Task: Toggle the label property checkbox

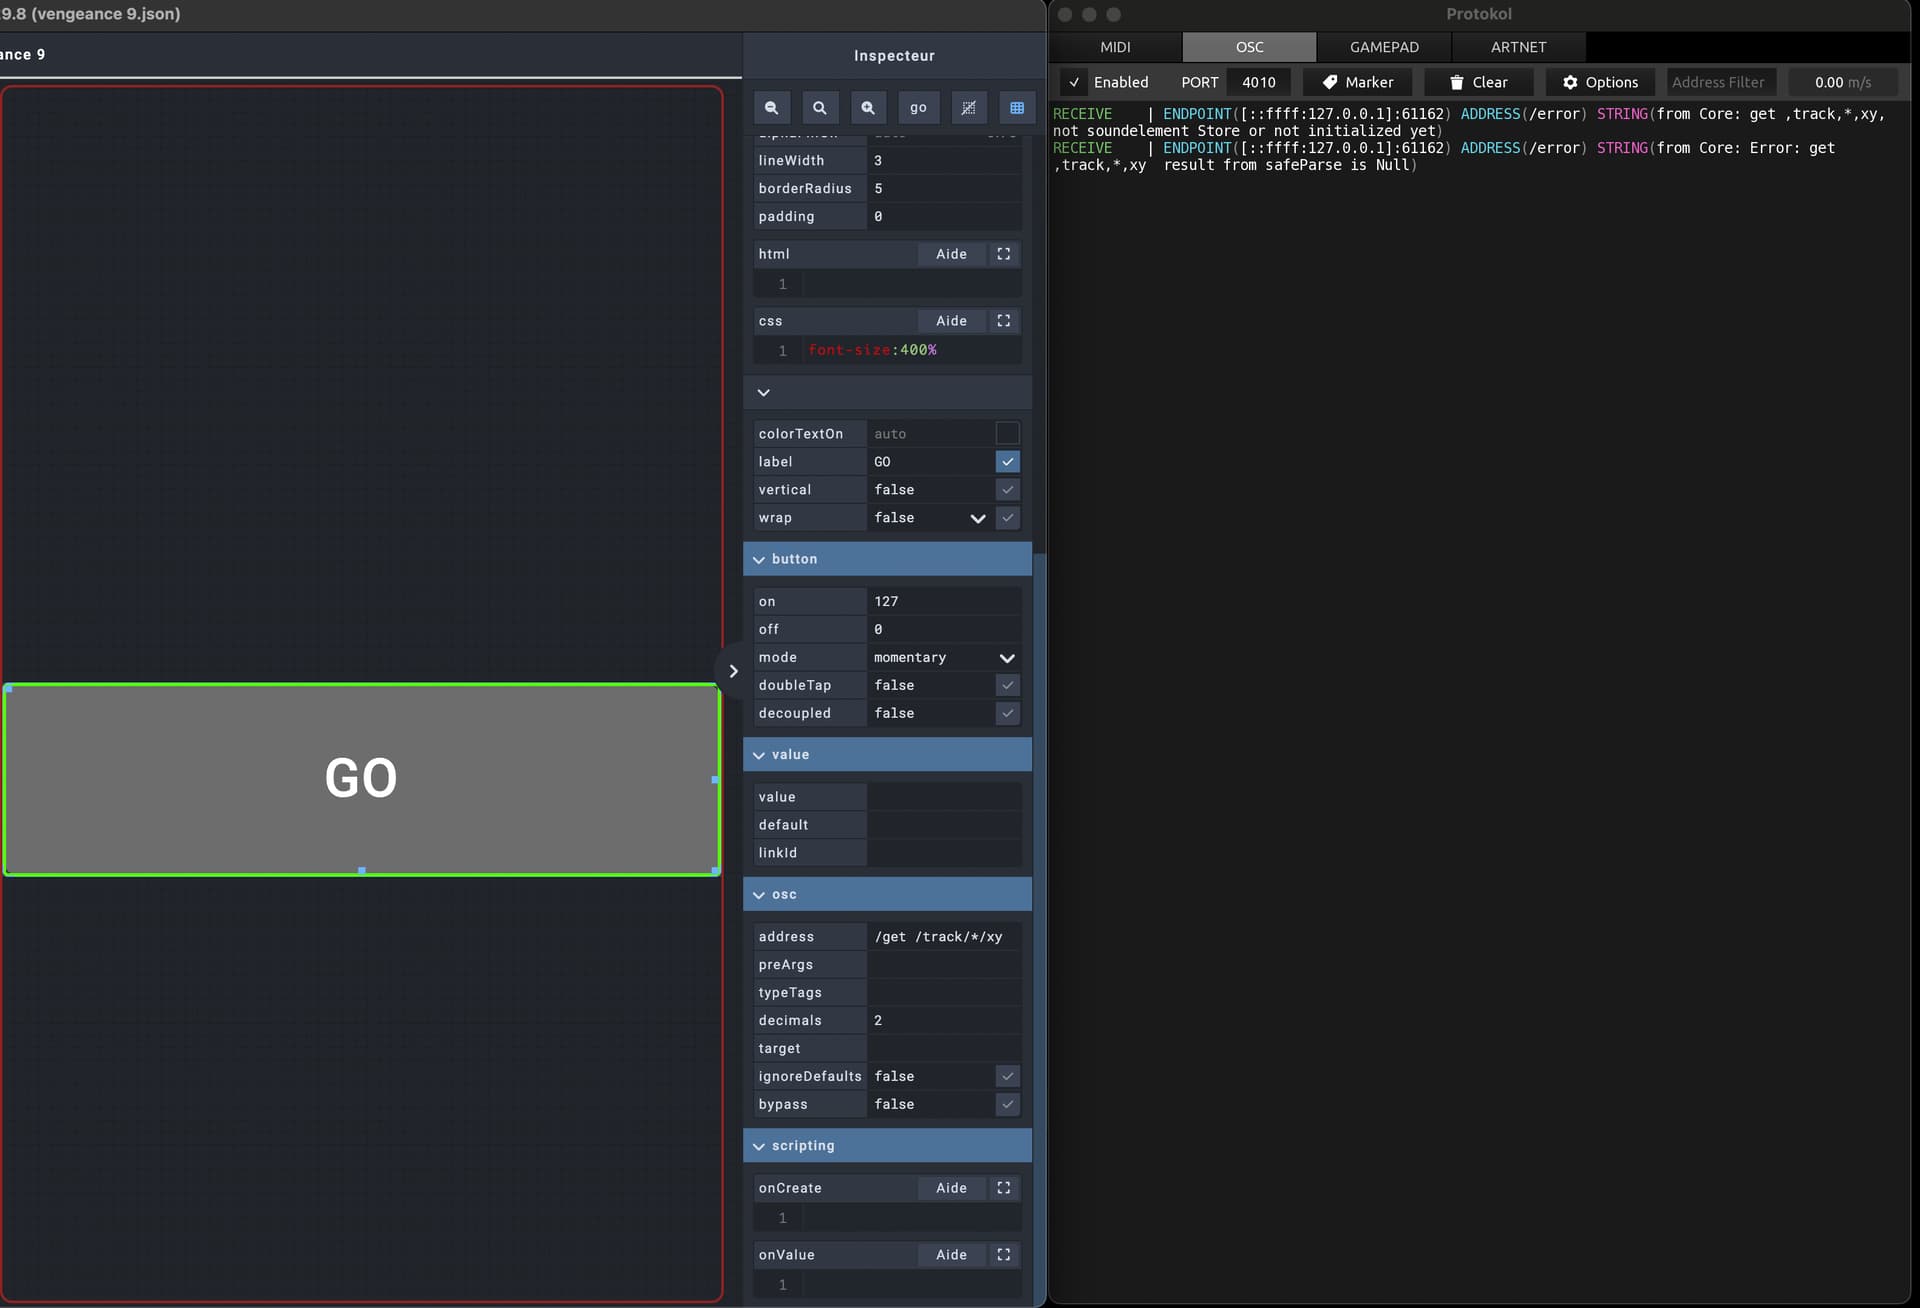Action: coord(1007,462)
